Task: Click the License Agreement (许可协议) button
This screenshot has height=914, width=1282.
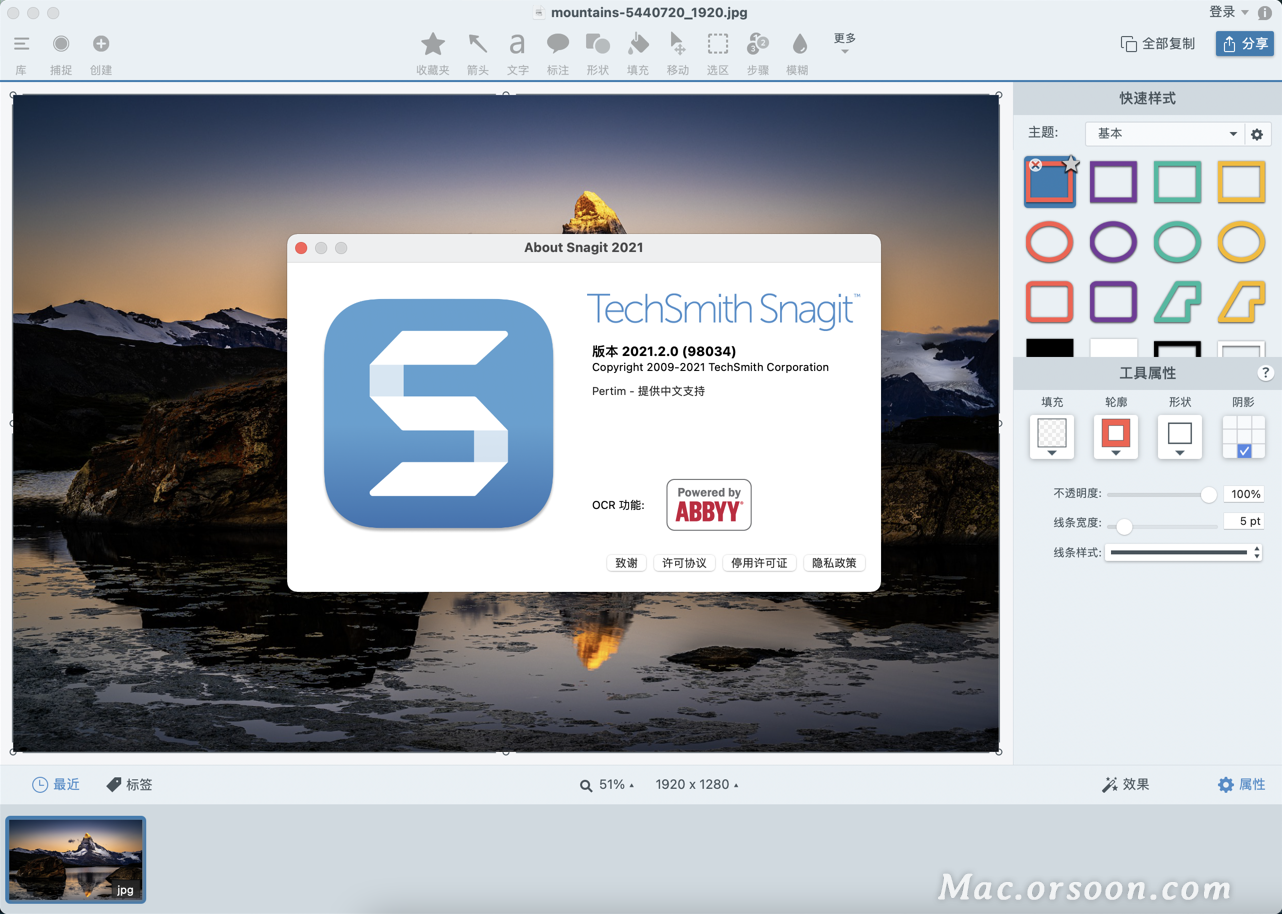Action: [x=684, y=563]
